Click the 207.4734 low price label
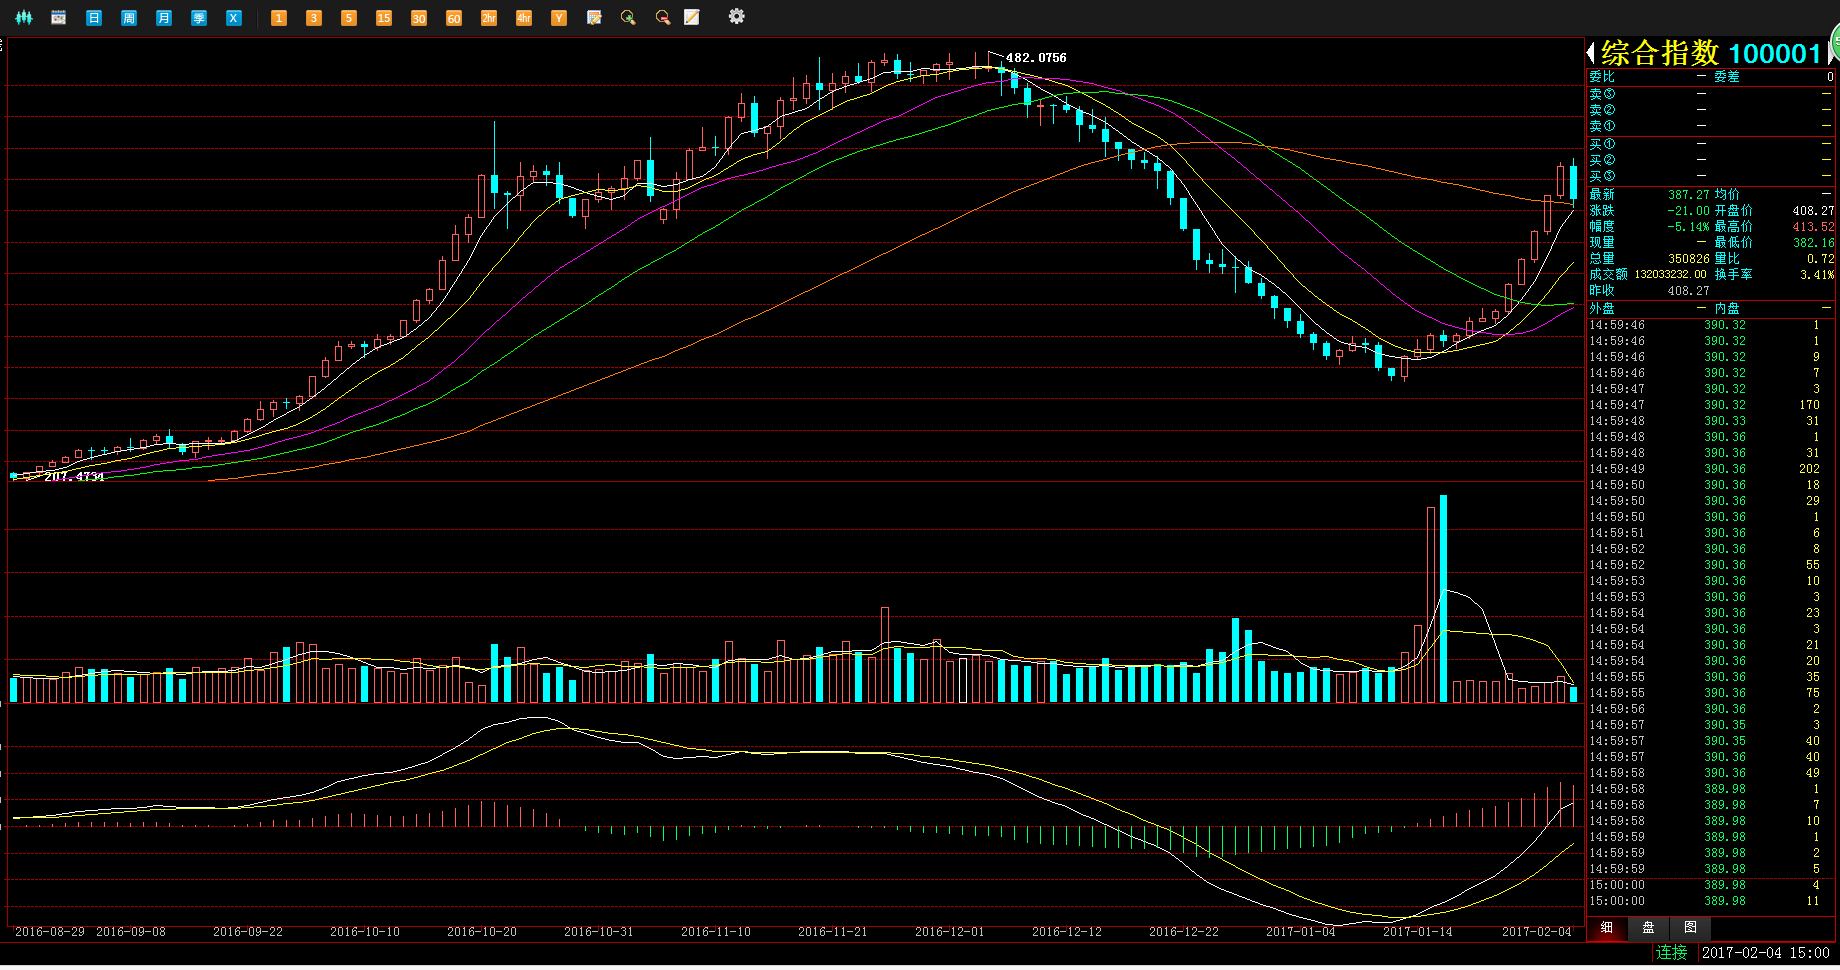 click(x=74, y=477)
